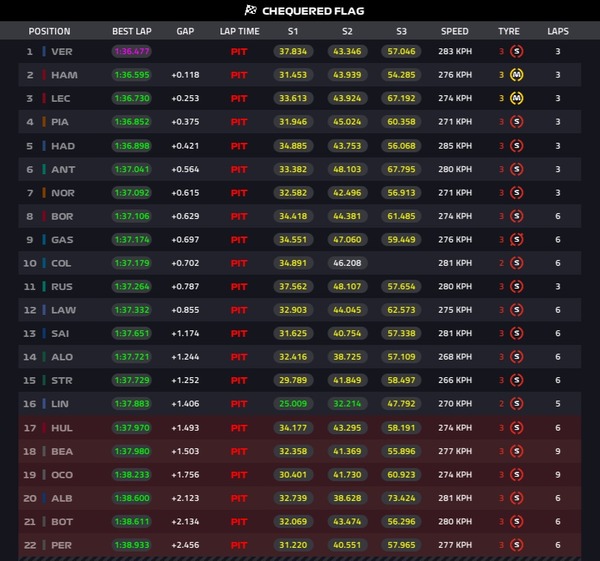Screen dimensions: 600x561
Task: Click COL's S2 time 46.208
Action: click(x=347, y=263)
